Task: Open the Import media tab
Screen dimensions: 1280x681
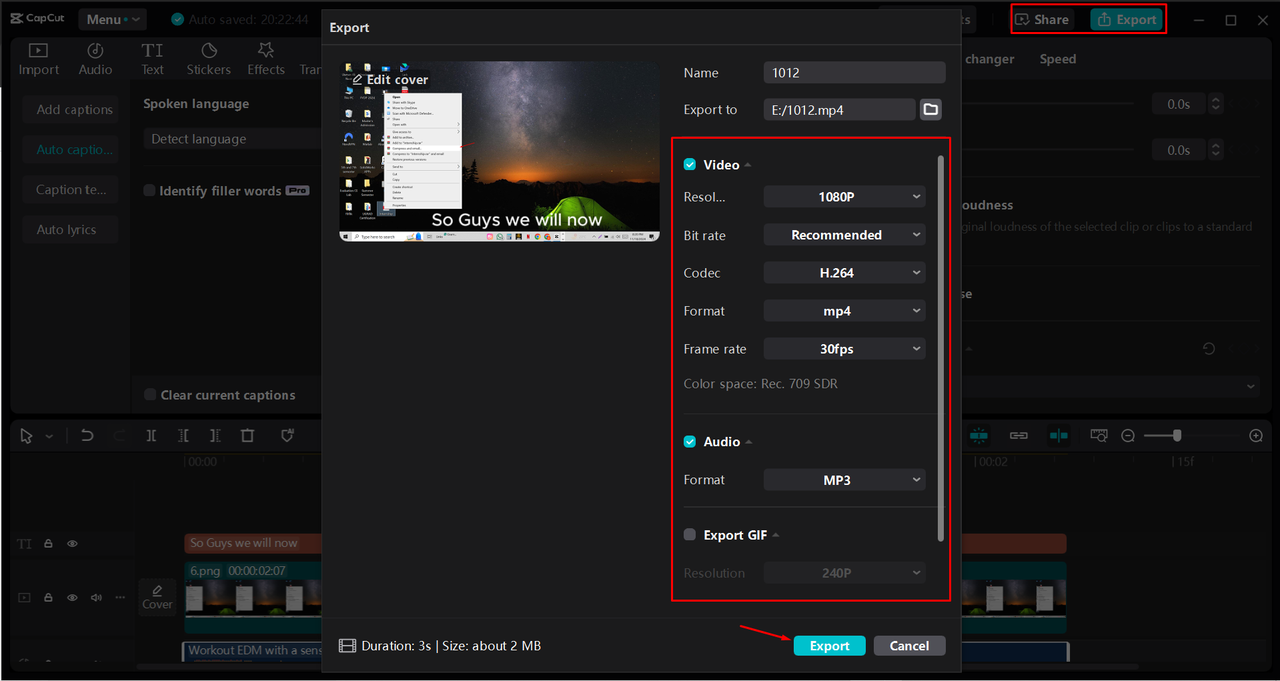Action: 38,59
